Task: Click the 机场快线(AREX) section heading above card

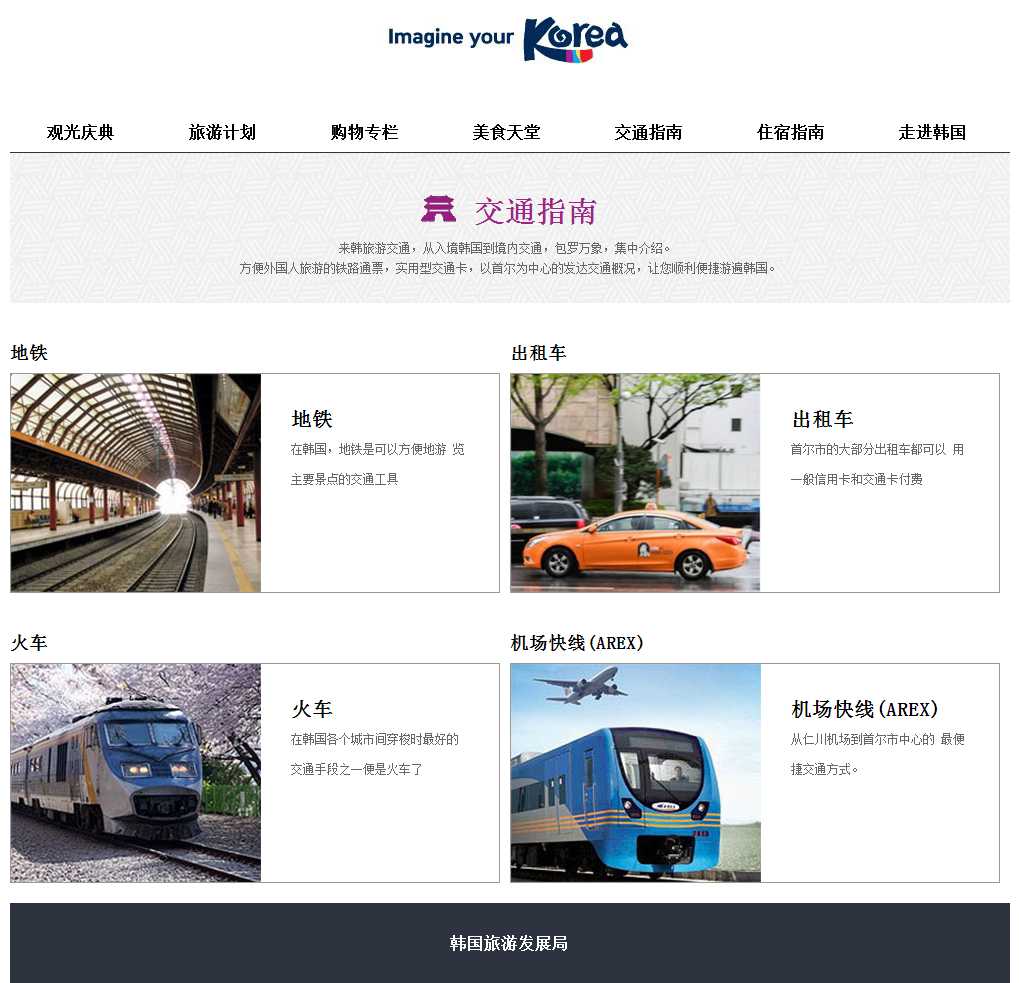Action: pos(577,643)
